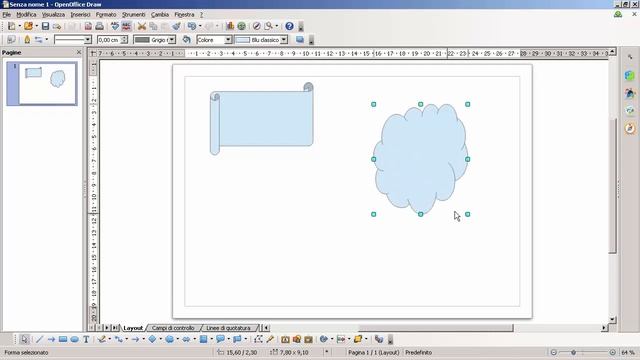
Task: Select the Callouts speech bubble tool
Action: click(x=220, y=339)
